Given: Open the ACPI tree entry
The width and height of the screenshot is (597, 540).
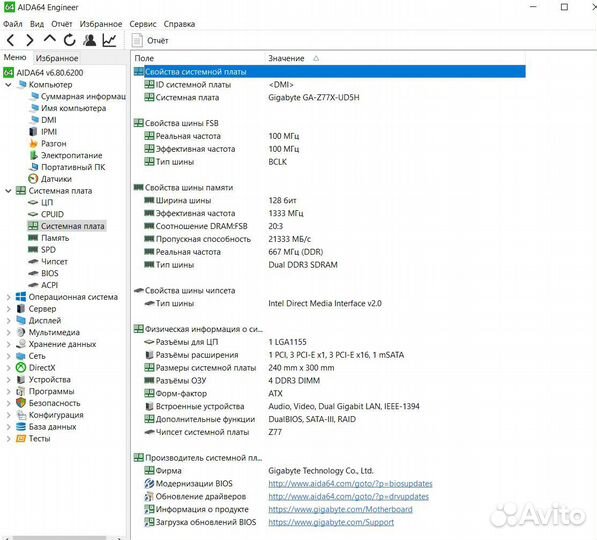Looking at the screenshot, I should 43,285.
